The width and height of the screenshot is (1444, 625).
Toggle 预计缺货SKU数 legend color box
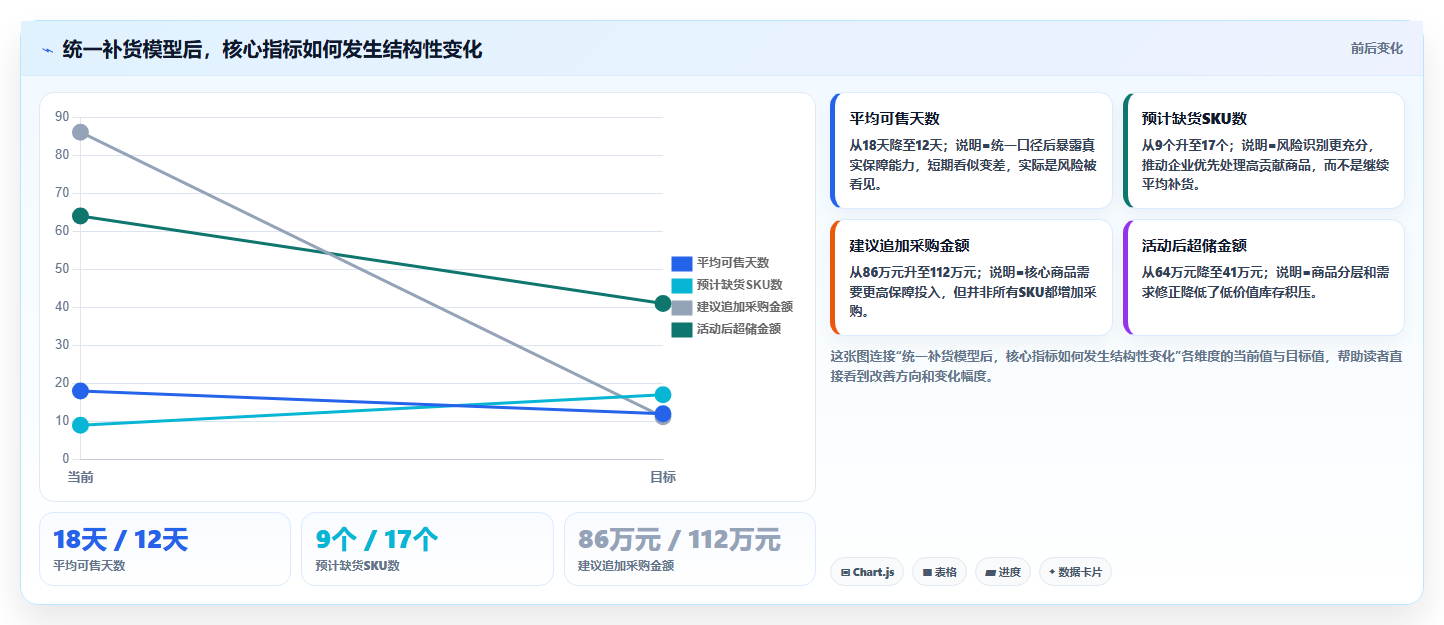(681, 285)
